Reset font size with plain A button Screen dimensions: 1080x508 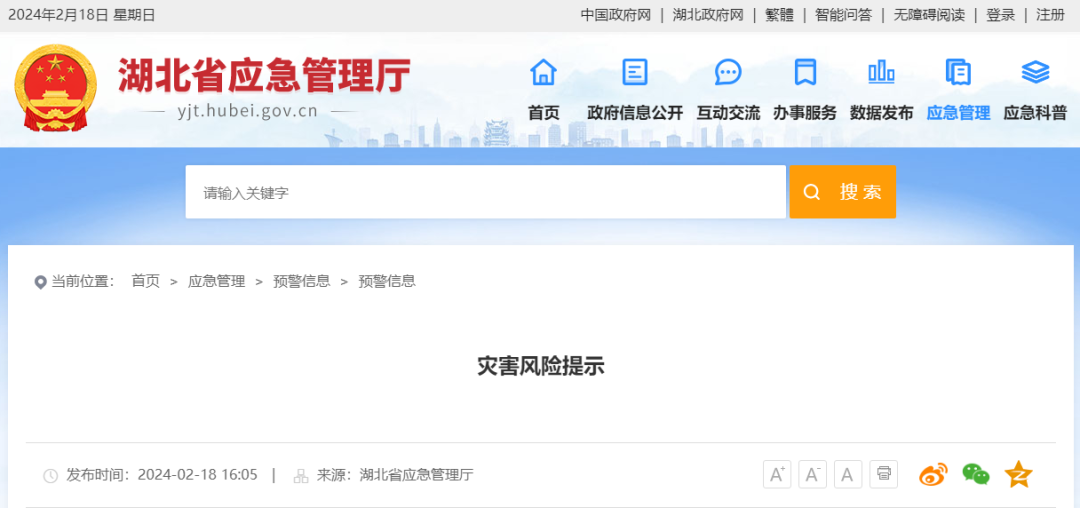pyautogui.click(x=848, y=474)
